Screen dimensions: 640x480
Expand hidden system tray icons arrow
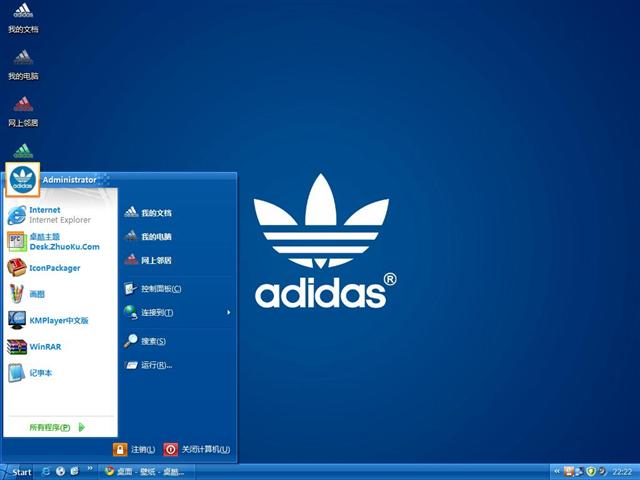click(556, 471)
